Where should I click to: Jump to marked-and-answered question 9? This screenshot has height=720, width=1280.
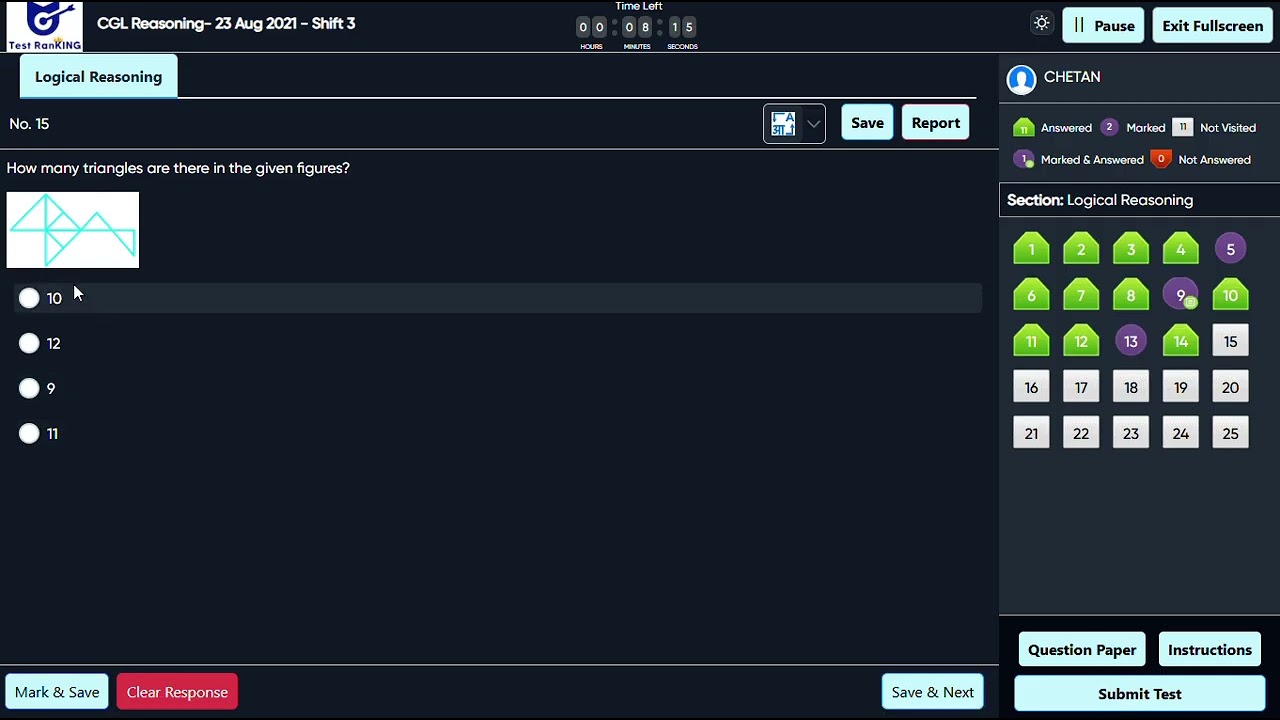pos(1181,295)
